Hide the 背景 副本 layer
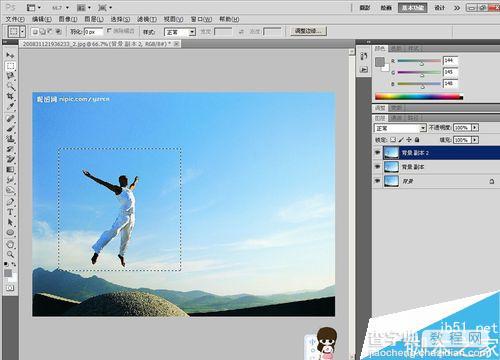Screen dimensions: 500x360 click(x=377, y=167)
